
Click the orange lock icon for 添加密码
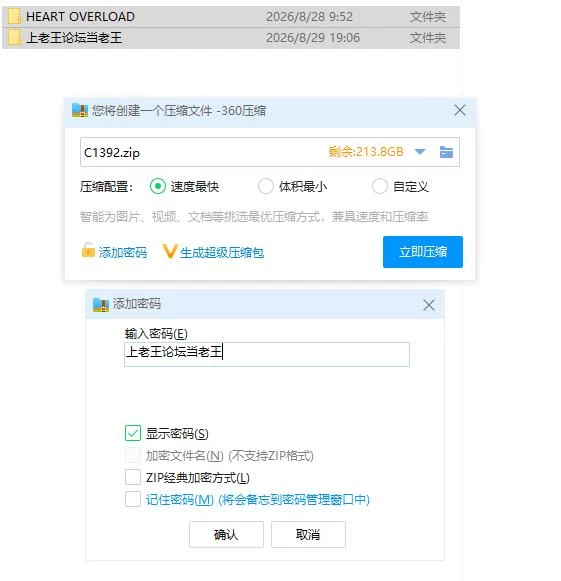click(x=88, y=250)
